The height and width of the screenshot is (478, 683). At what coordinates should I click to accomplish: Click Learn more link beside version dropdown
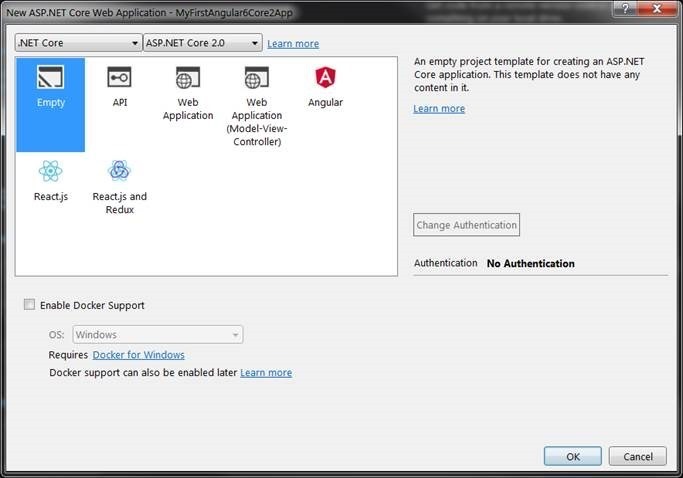pyautogui.click(x=293, y=44)
